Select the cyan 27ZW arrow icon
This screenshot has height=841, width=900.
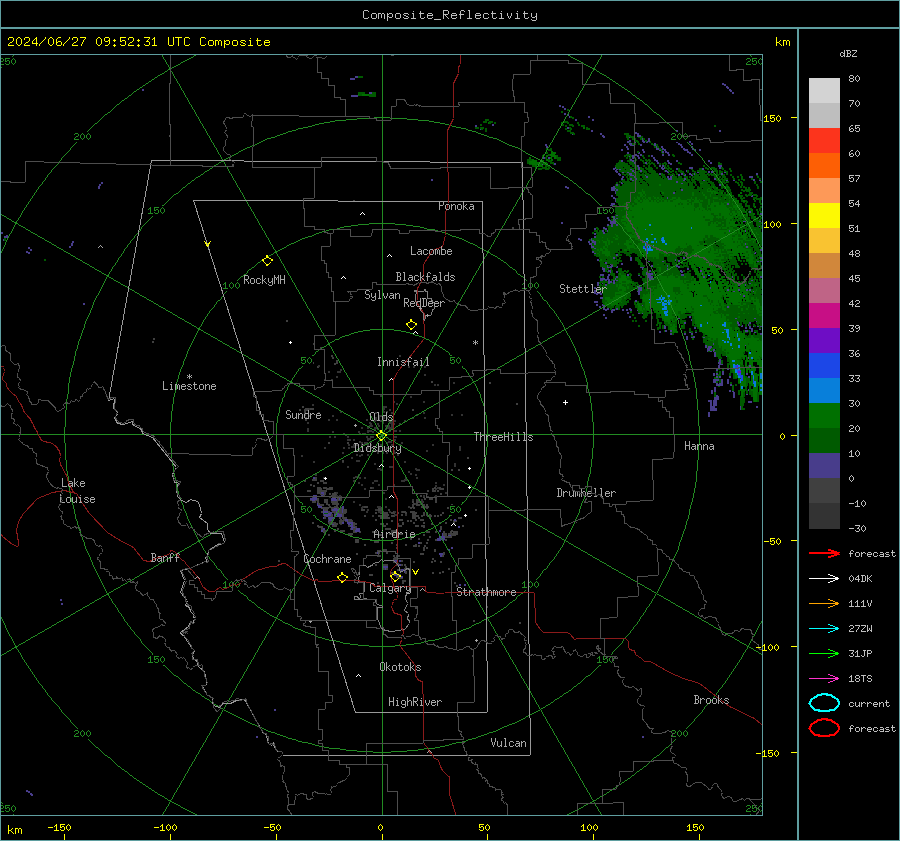[x=824, y=629]
